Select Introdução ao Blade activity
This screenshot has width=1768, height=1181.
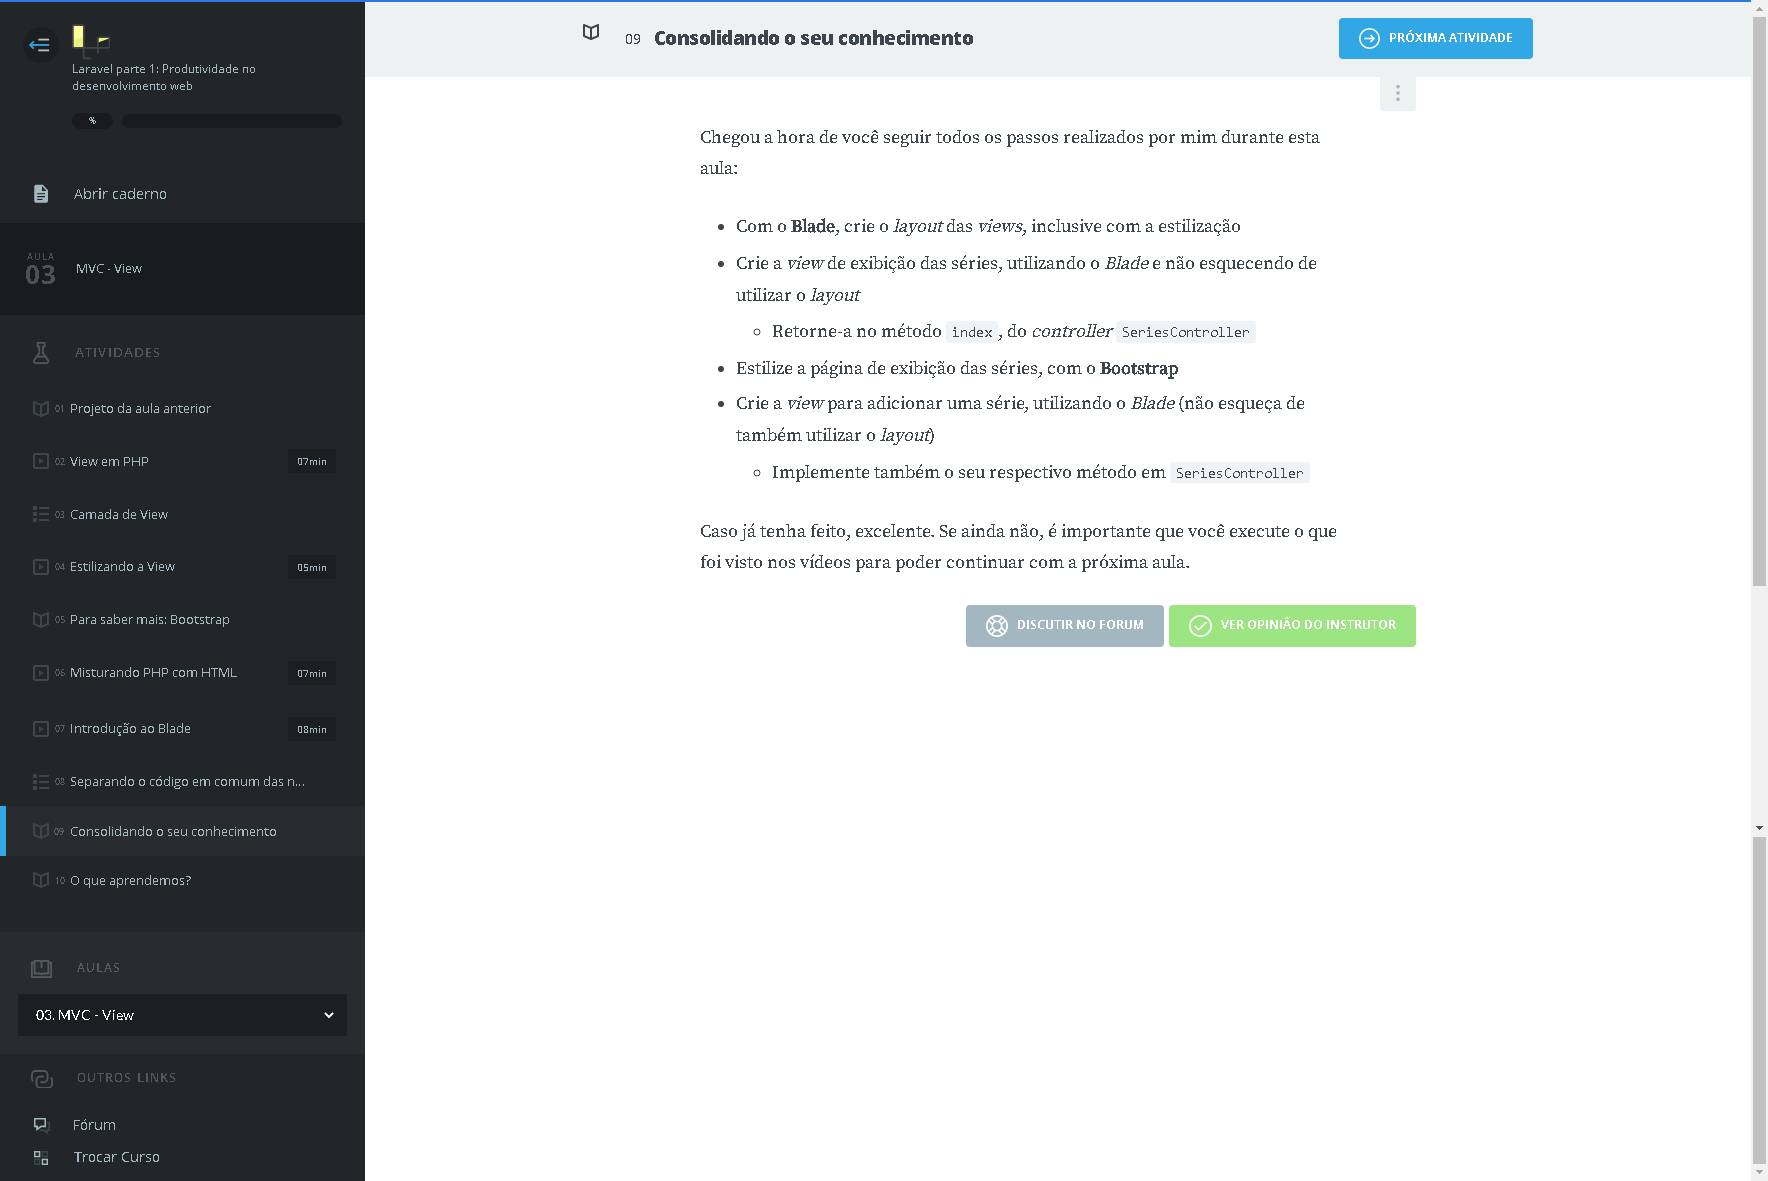tap(130, 729)
